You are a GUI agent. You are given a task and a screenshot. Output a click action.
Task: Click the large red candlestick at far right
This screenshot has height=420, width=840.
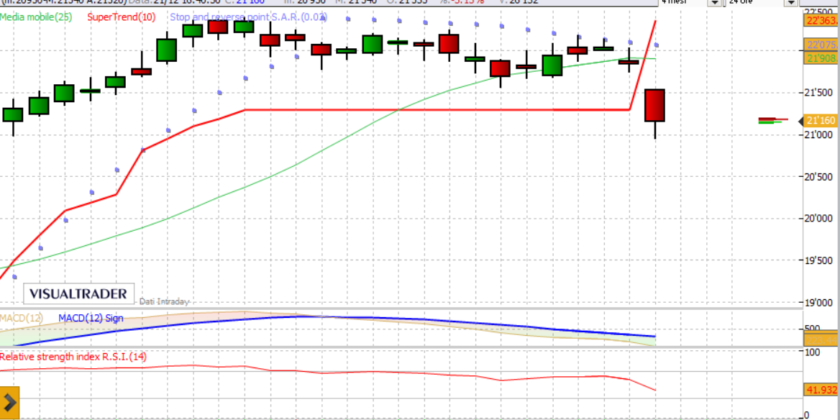pos(655,105)
